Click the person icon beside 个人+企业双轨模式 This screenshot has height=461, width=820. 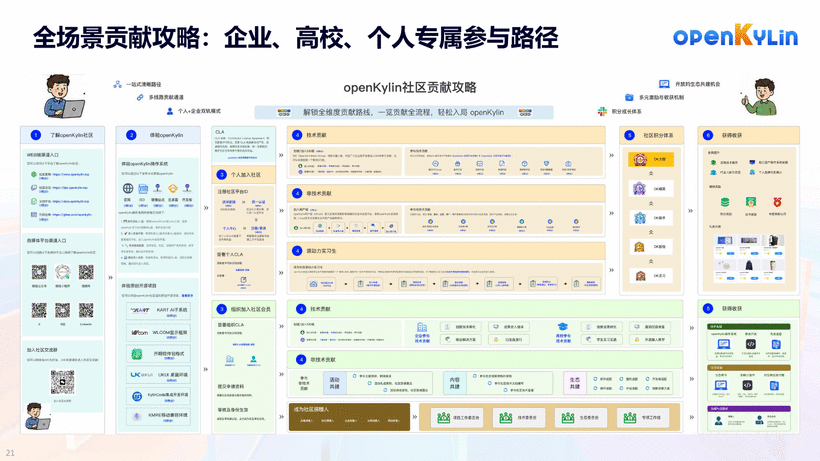tap(170, 111)
